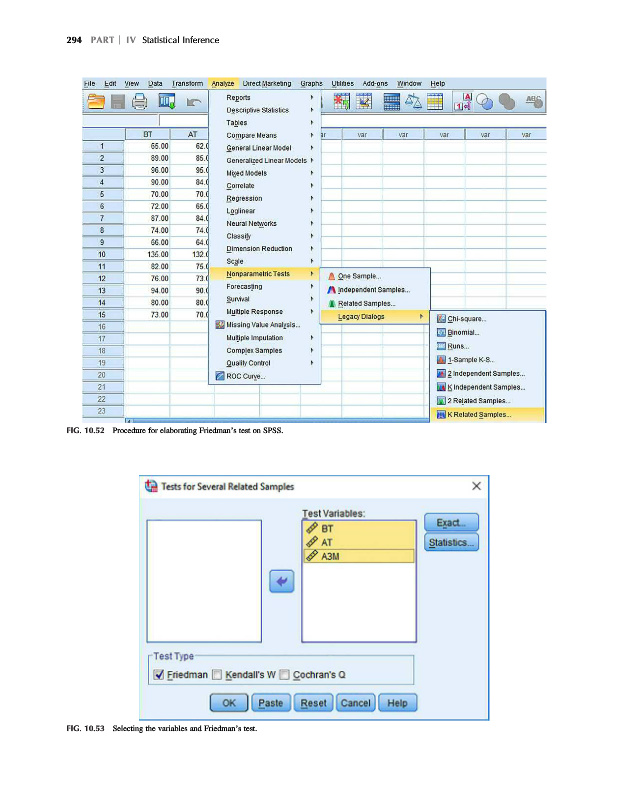
Task: Click the Open data document folder icon
Action: [x=96, y=102]
